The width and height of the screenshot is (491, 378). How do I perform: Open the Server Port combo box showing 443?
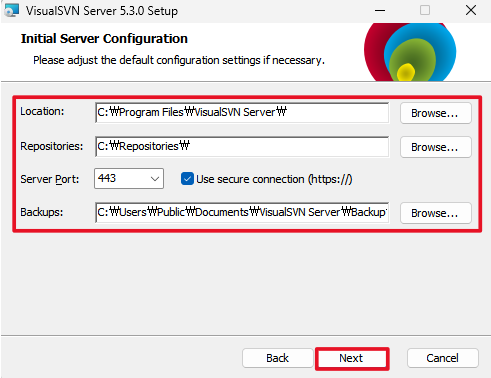[129, 179]
